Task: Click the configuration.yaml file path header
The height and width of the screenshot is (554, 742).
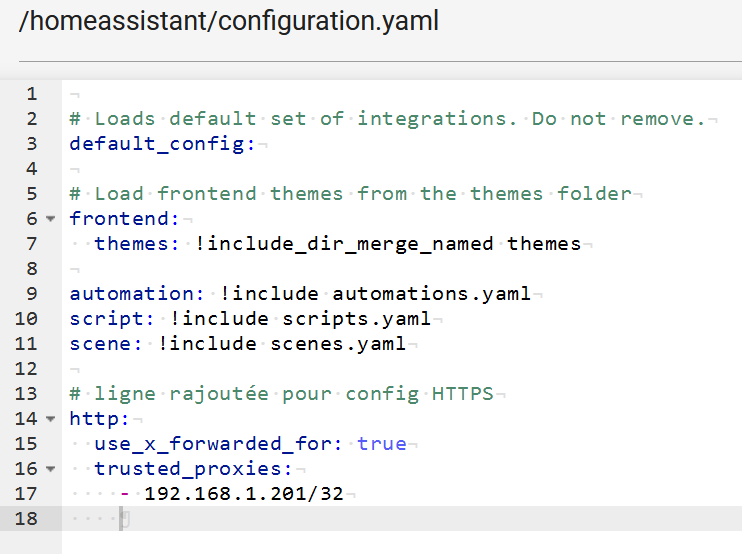Action: point(229,21)
